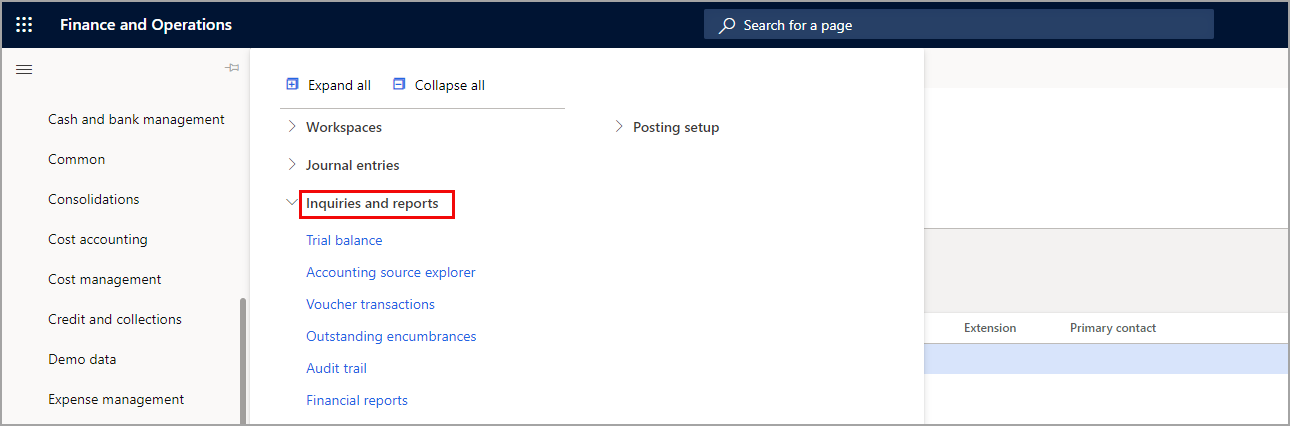
Task: Open Accounting source explorer
Action: coord(391,272)
